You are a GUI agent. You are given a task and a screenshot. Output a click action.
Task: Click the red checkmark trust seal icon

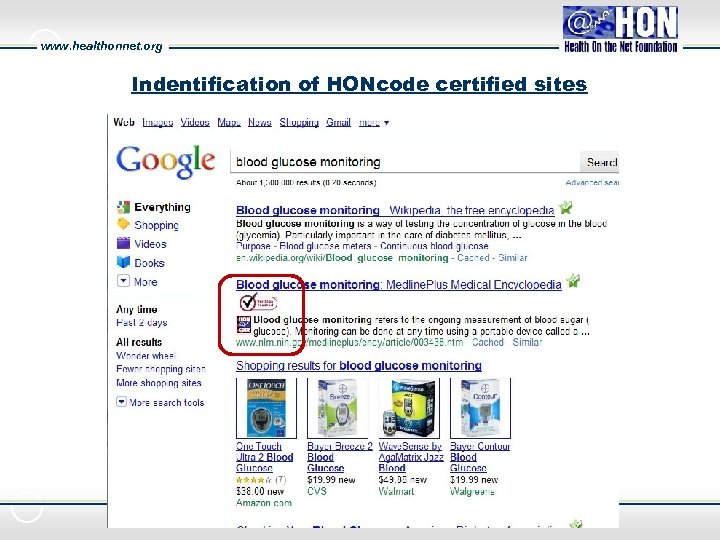[x=258, y=302]
